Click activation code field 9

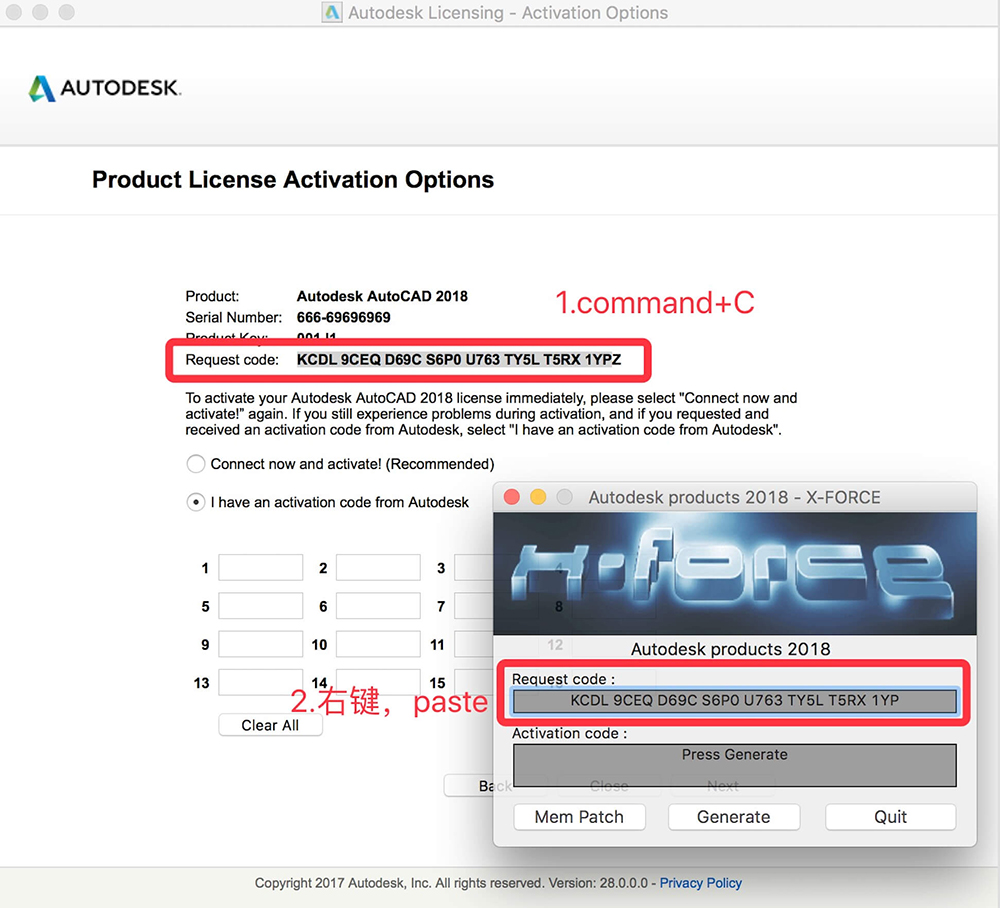pos(261,644)
